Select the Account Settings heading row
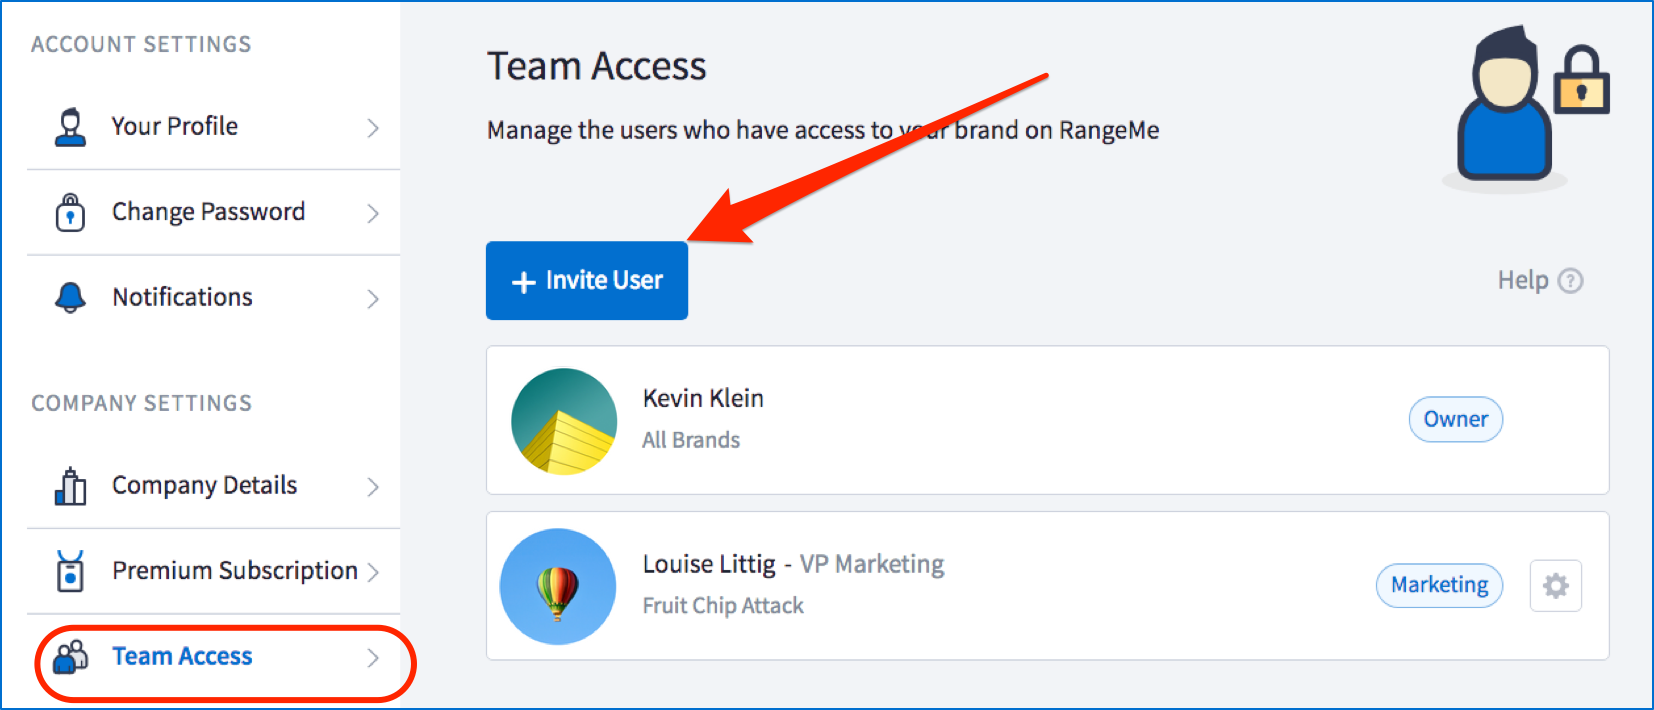Screen dimensions: 1654x710 coord(141,44)
